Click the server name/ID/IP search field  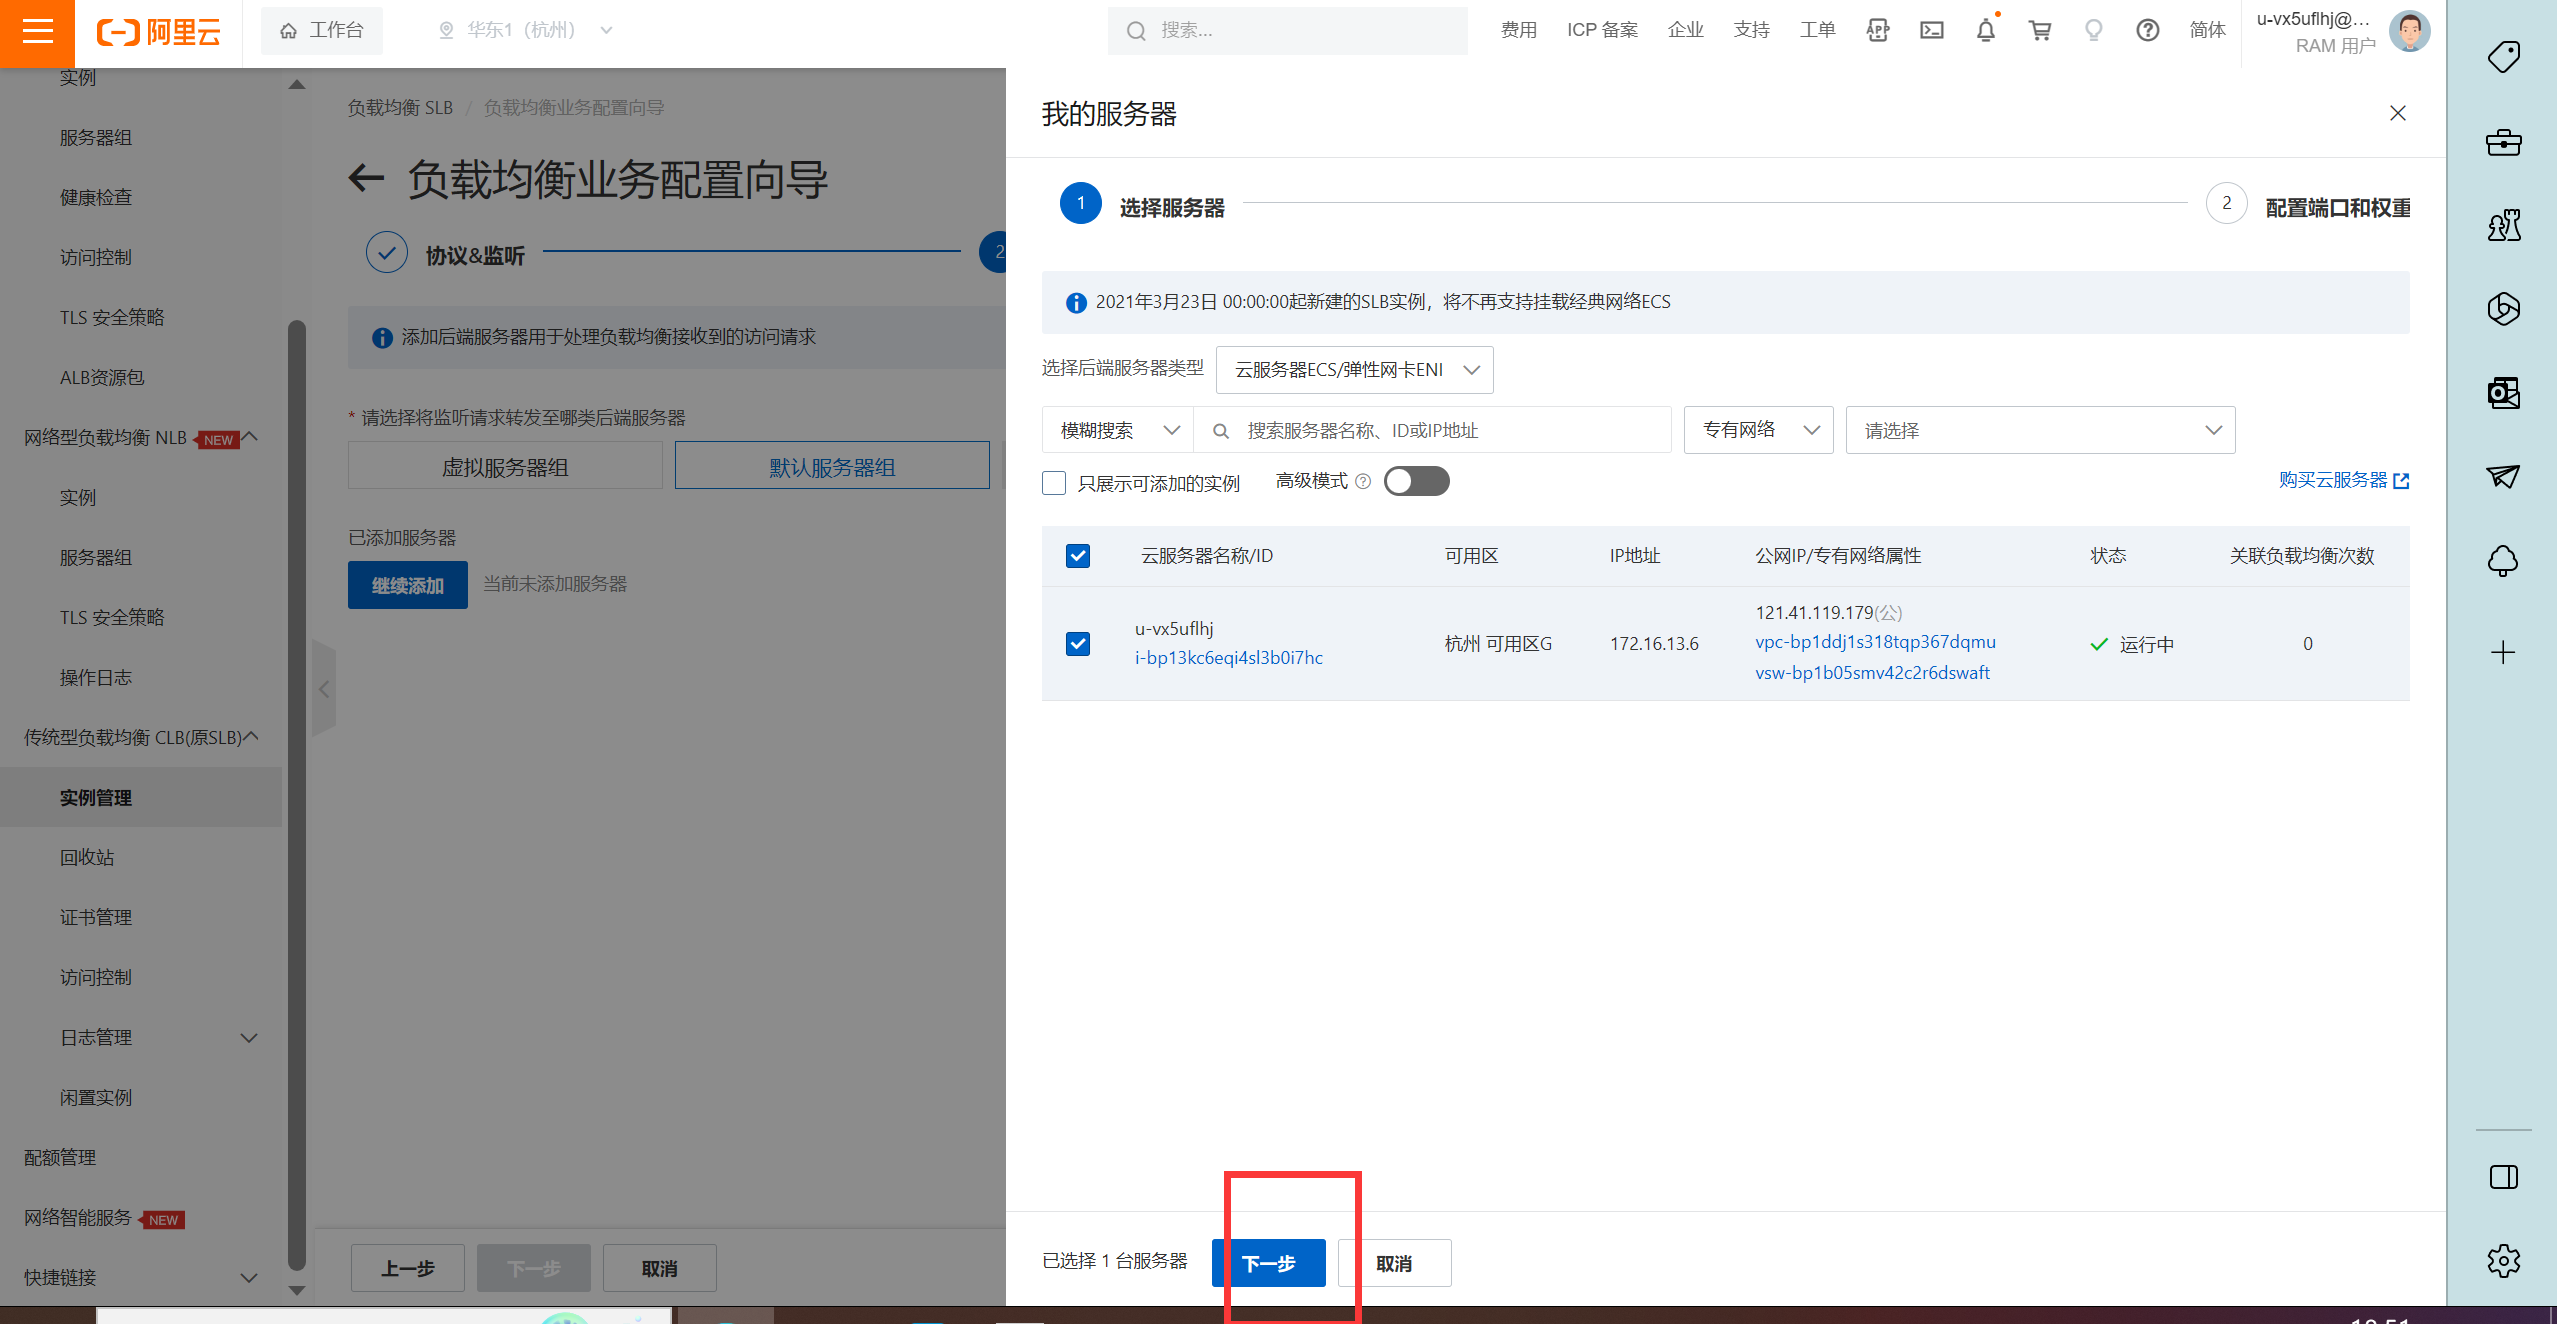point(1433,430)
